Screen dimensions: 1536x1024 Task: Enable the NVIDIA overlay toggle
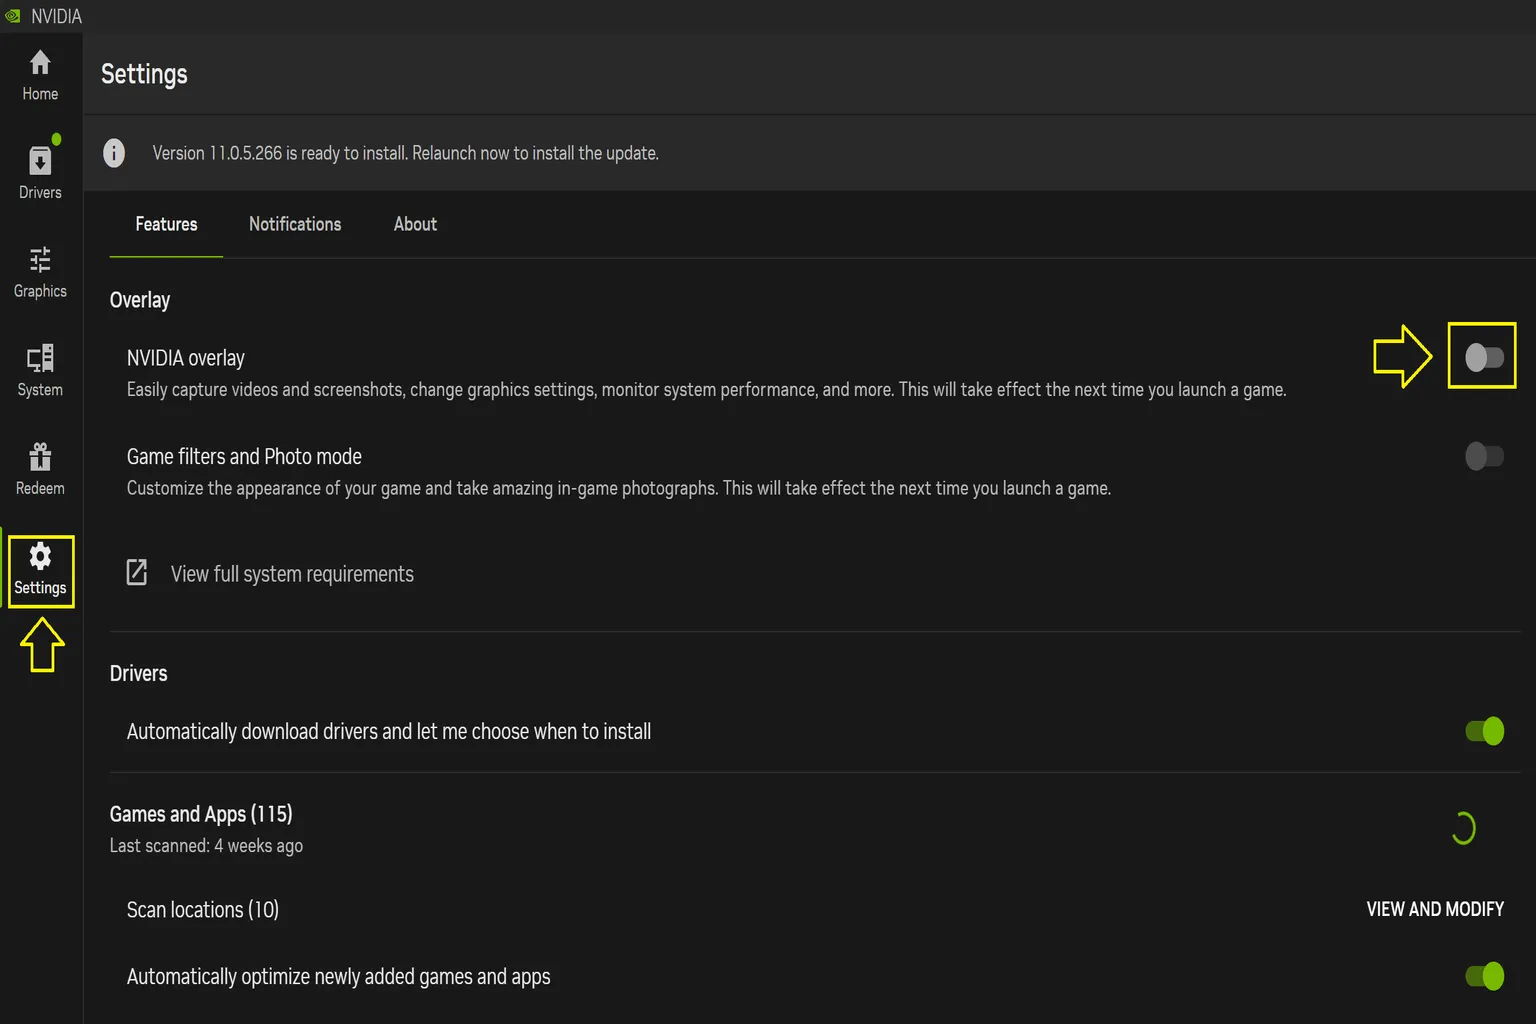(x=1484, y=357)
